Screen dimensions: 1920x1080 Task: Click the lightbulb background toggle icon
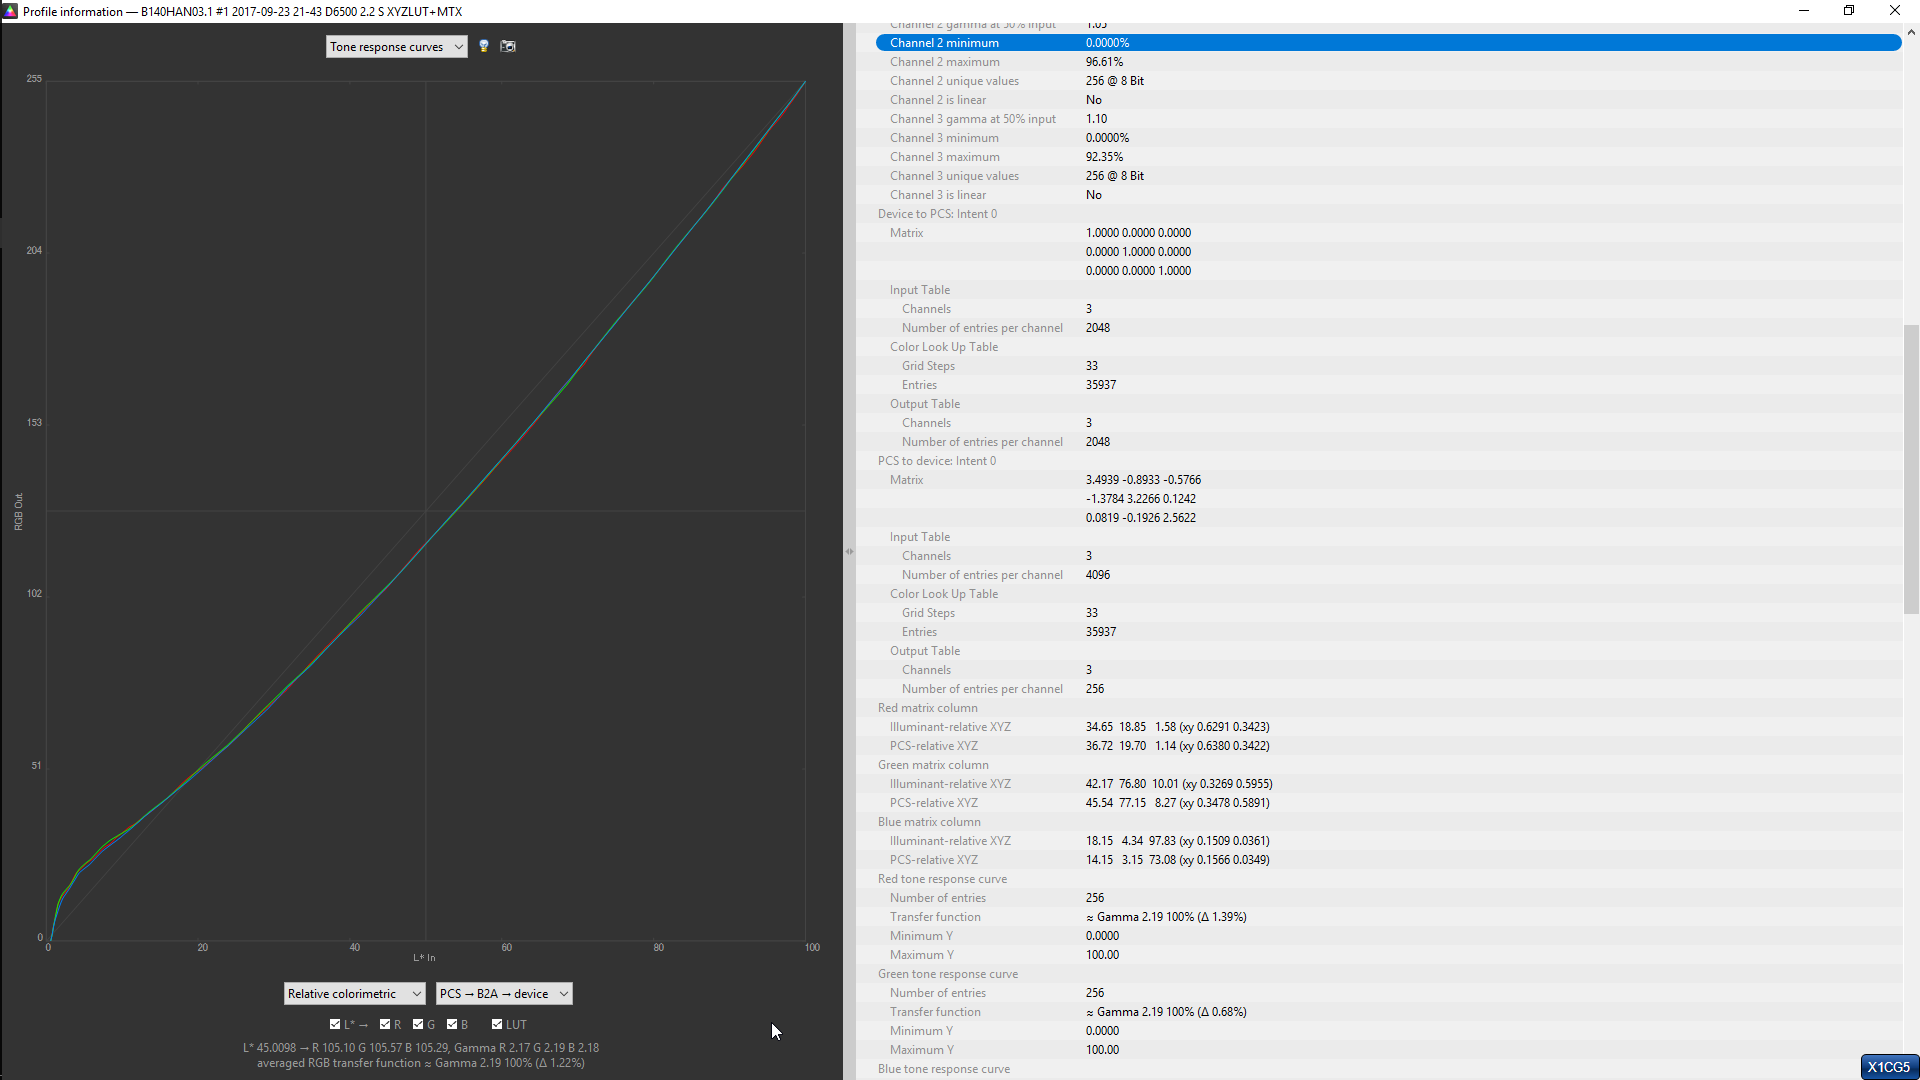pos(484,46)
